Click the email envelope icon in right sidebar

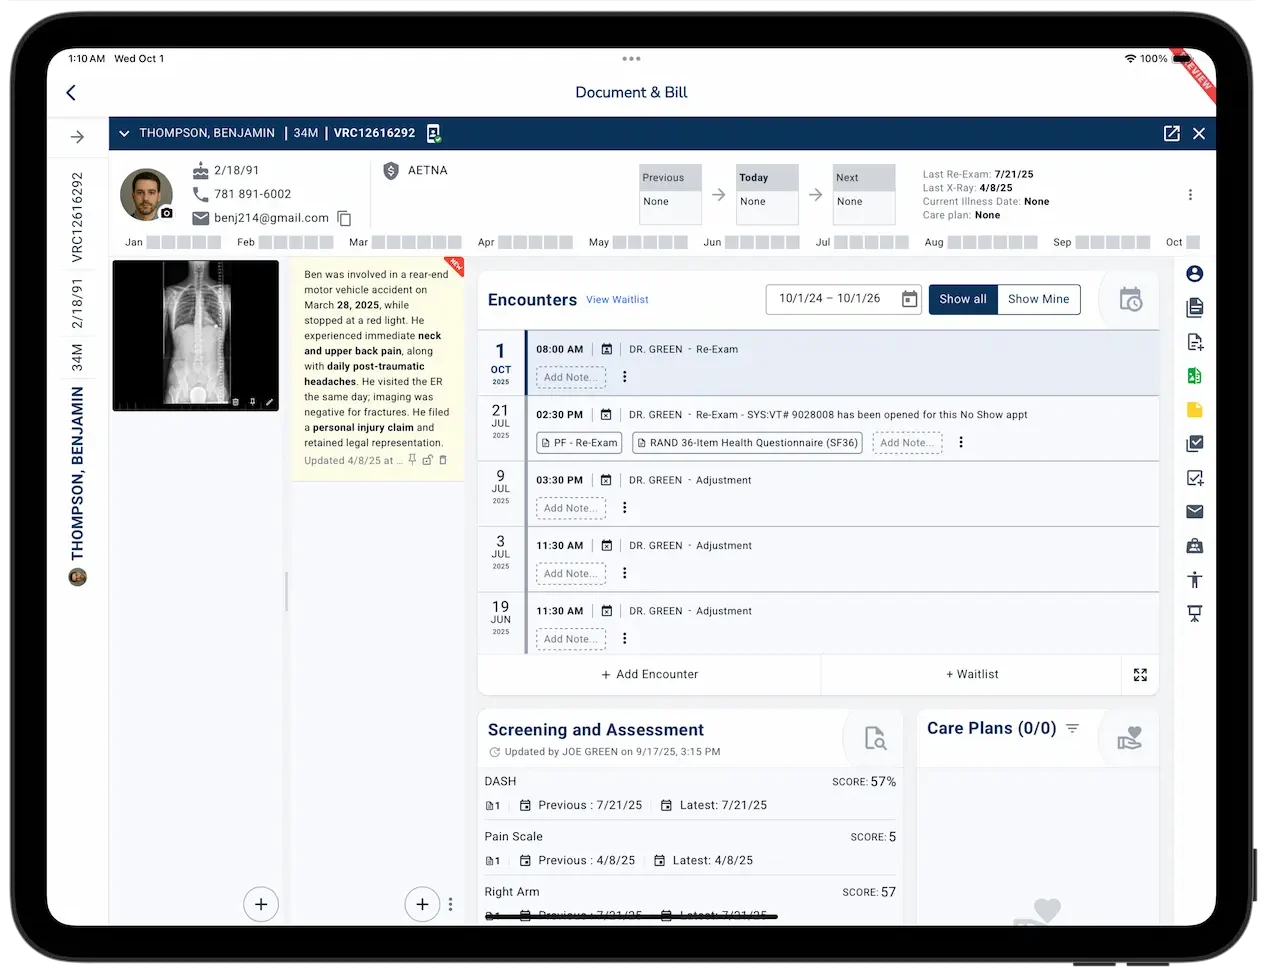click(1194, 511)
